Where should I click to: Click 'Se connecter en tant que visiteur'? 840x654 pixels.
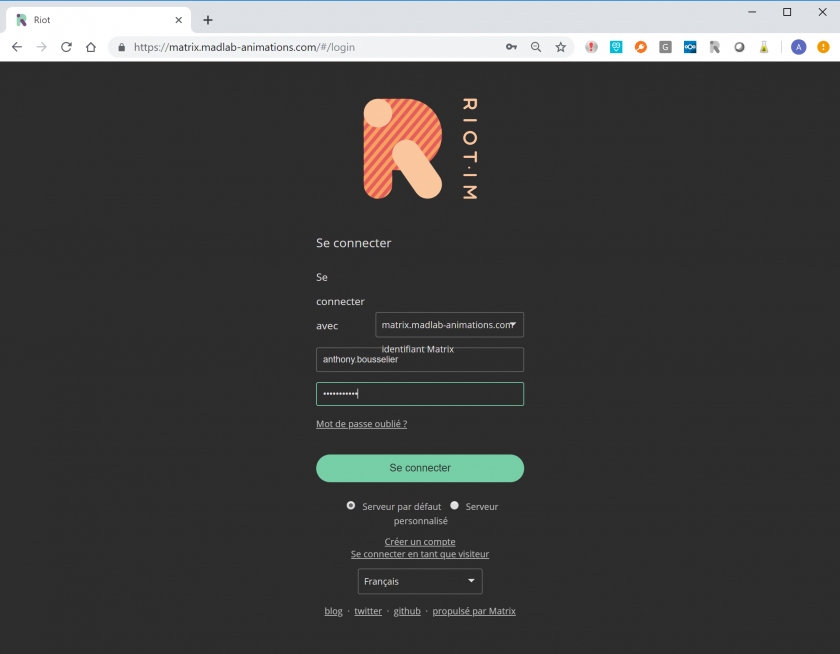[420, 554]
